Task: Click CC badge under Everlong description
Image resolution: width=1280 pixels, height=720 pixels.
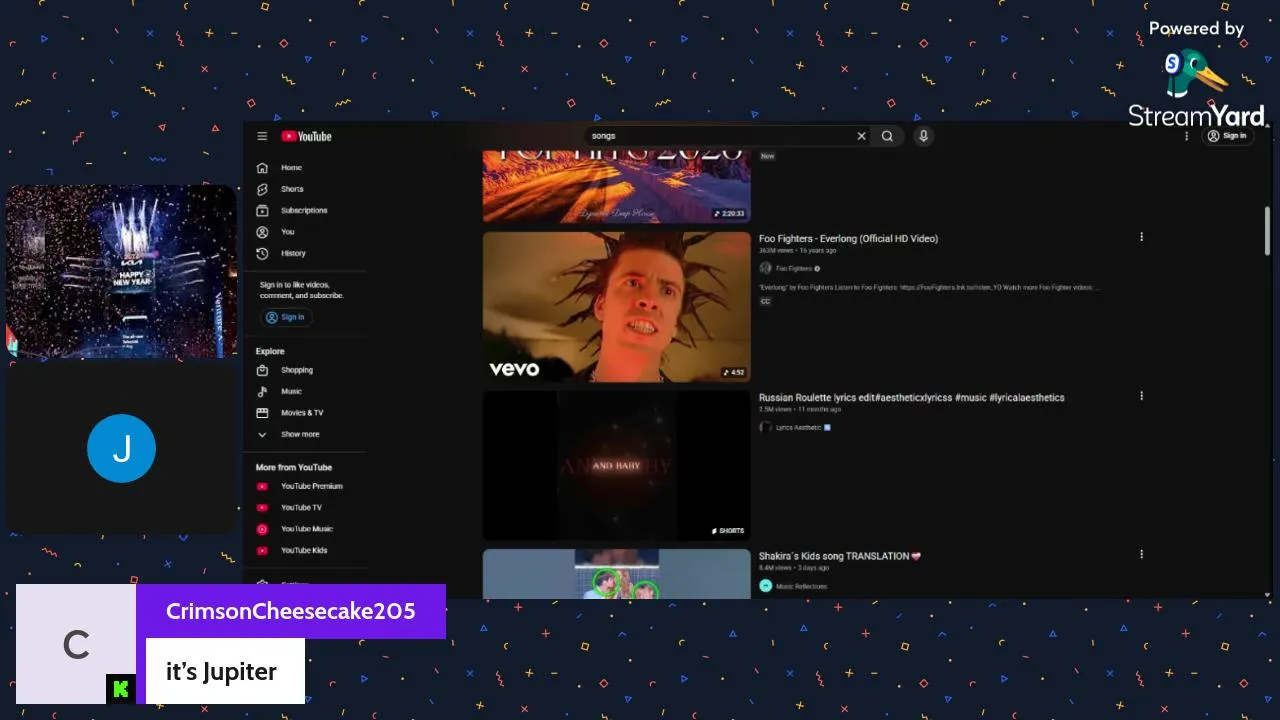Action: point(765,301)
